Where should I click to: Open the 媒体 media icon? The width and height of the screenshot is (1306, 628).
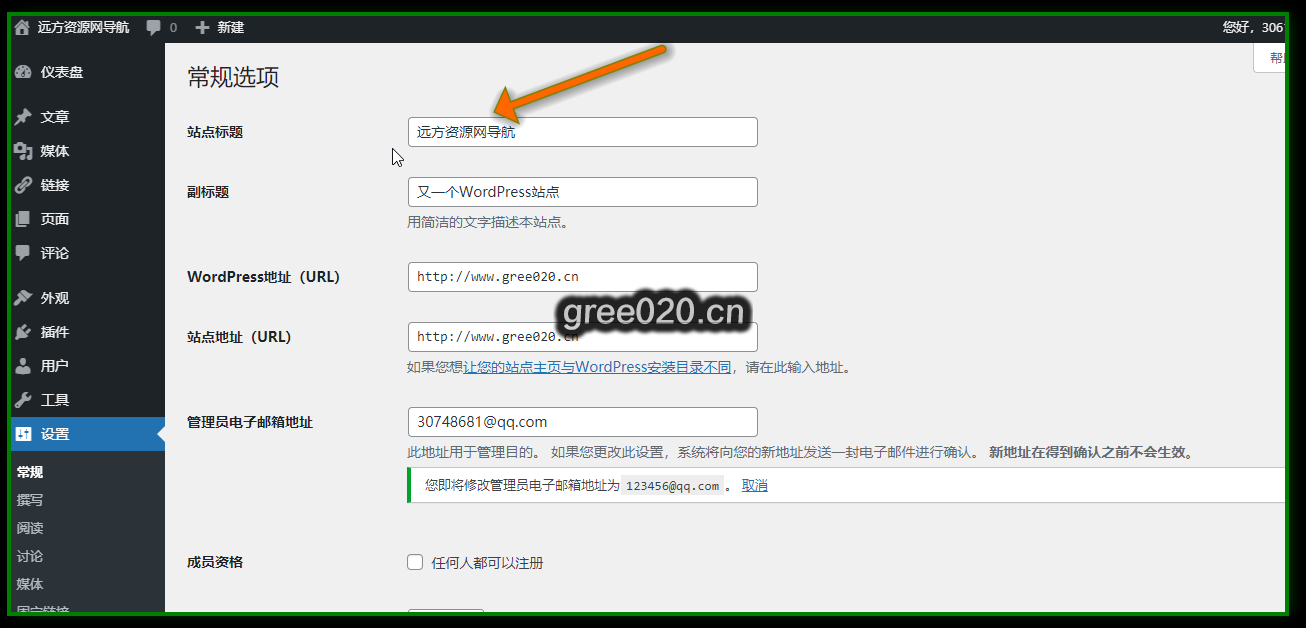click(x=23, y=151)
